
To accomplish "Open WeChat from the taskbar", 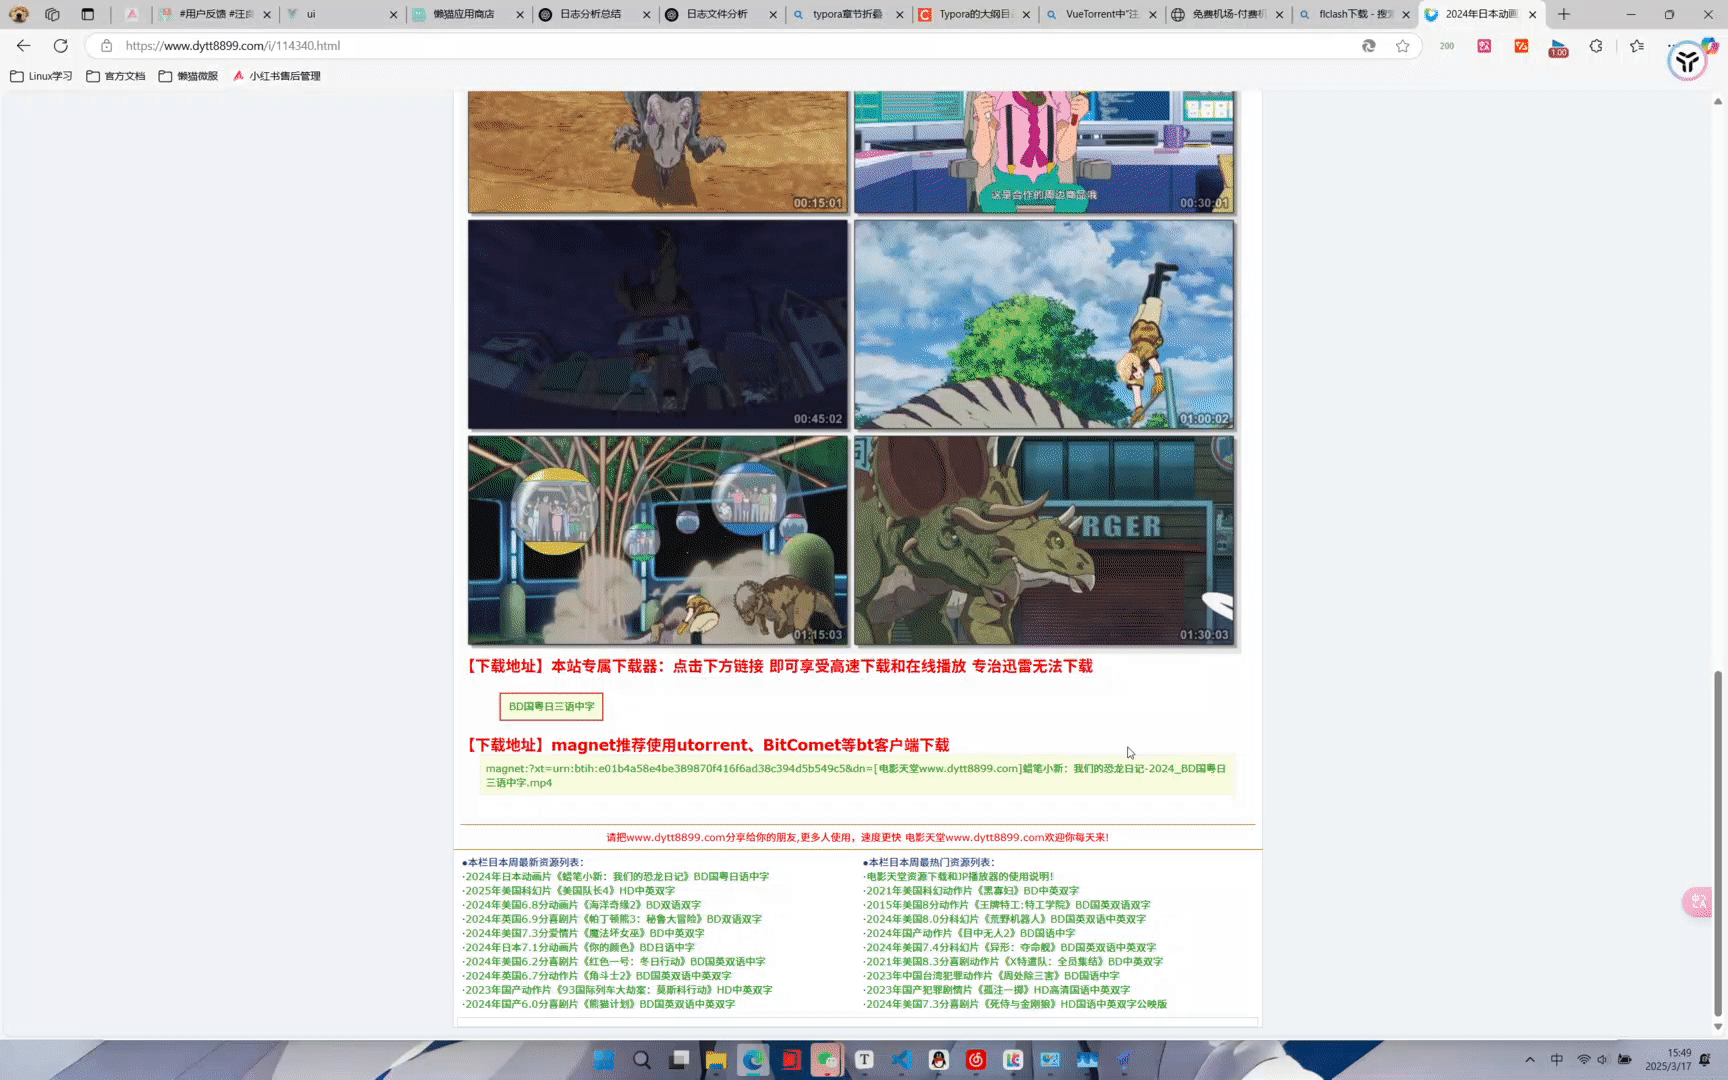I will [x=827, y=1060].
